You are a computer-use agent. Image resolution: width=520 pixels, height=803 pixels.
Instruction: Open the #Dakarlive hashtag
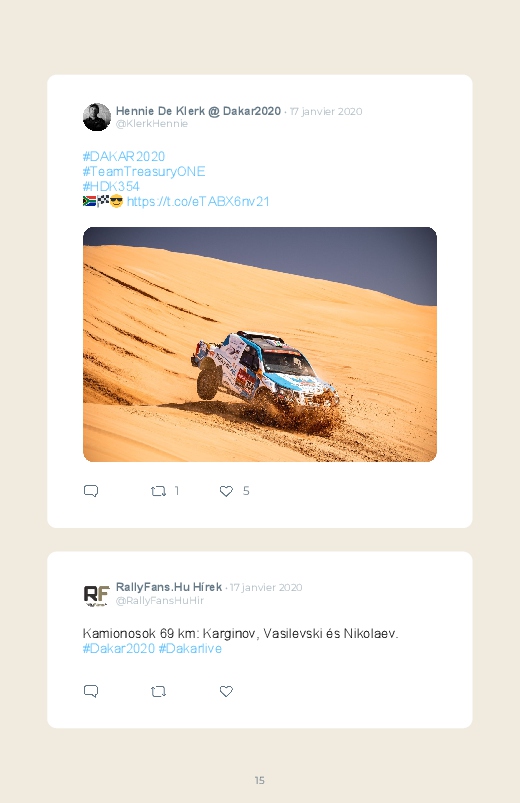pyautogui.click(x=190, y=648)
